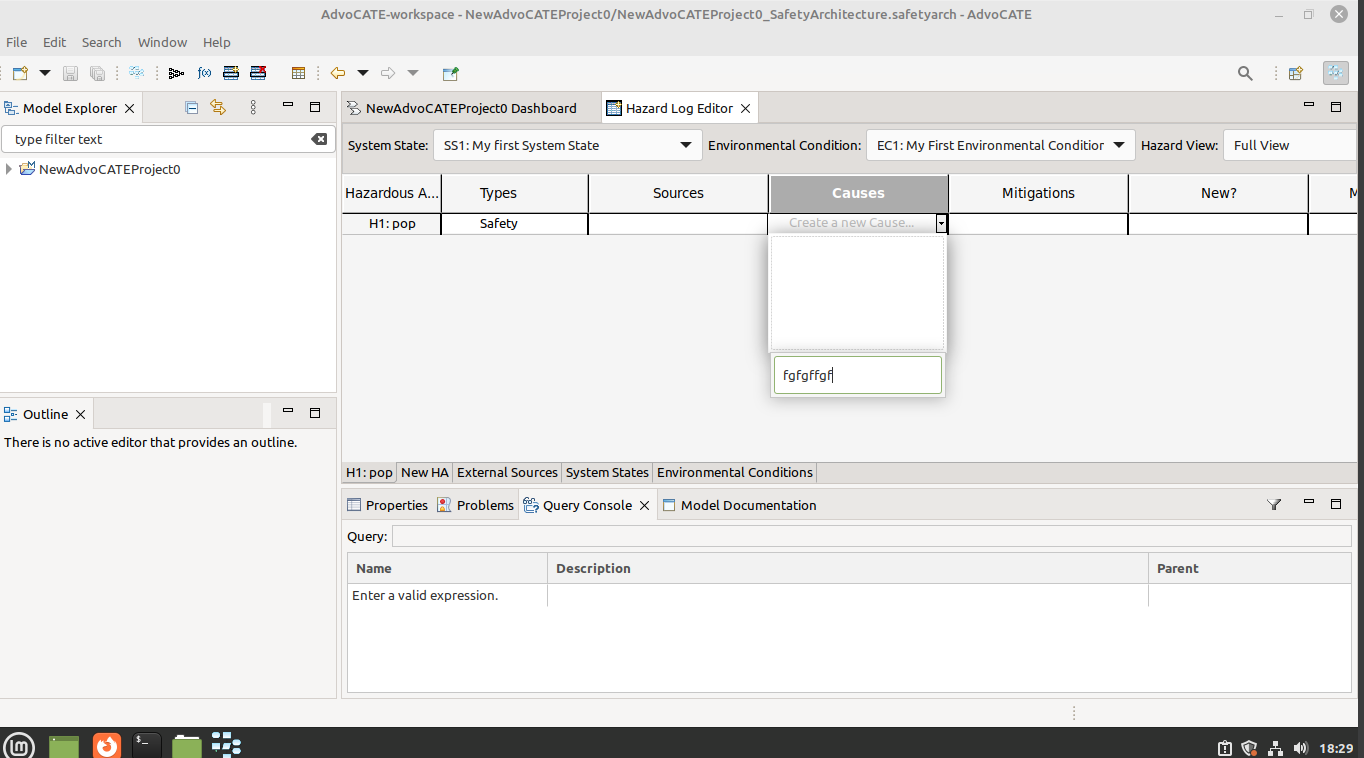The height and width of the screenshot is (758, 1364).
Task: Click the Pin Editor toolbar icon
Action: point(451,73)
